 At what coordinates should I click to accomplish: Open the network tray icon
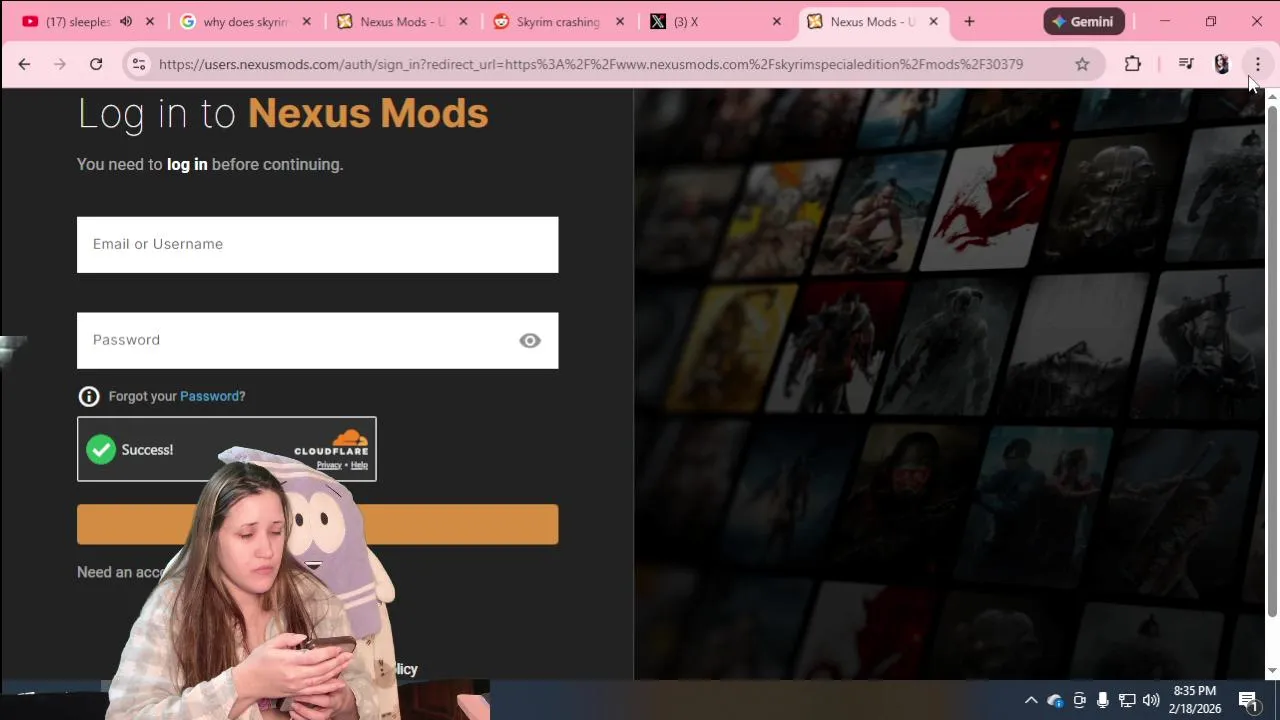tap(1127, 700)
